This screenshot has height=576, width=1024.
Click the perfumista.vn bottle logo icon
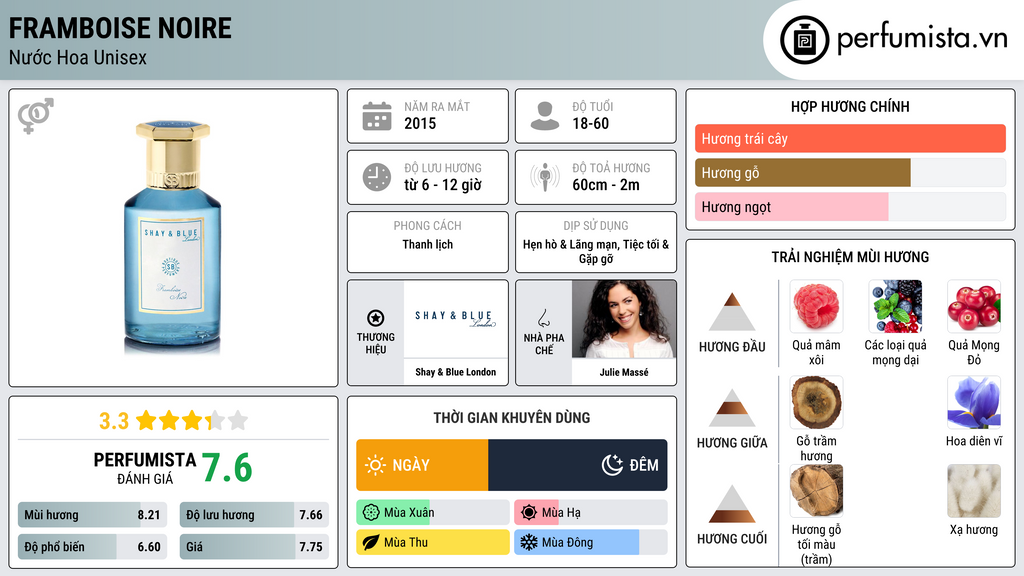coord(804,40)
